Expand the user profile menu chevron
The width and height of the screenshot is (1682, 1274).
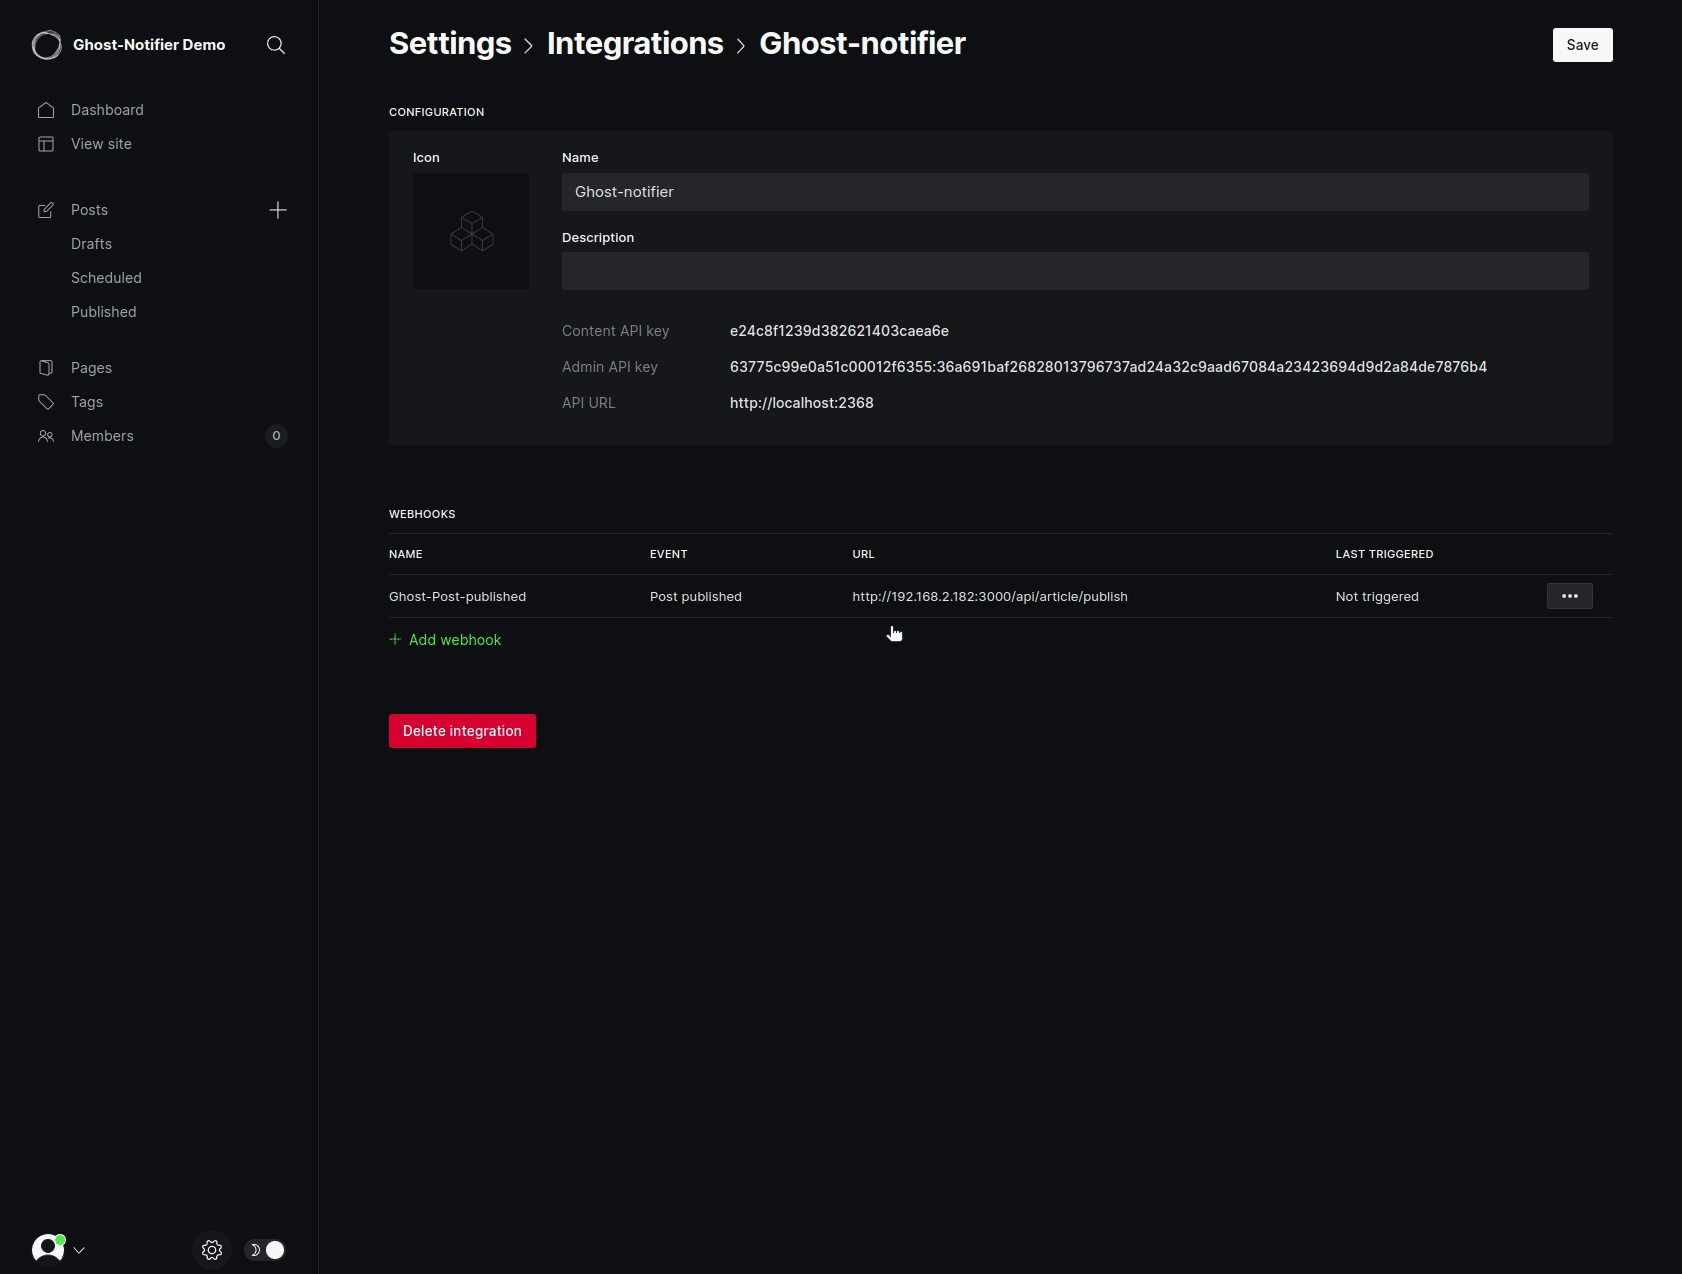pos(79,1250)
